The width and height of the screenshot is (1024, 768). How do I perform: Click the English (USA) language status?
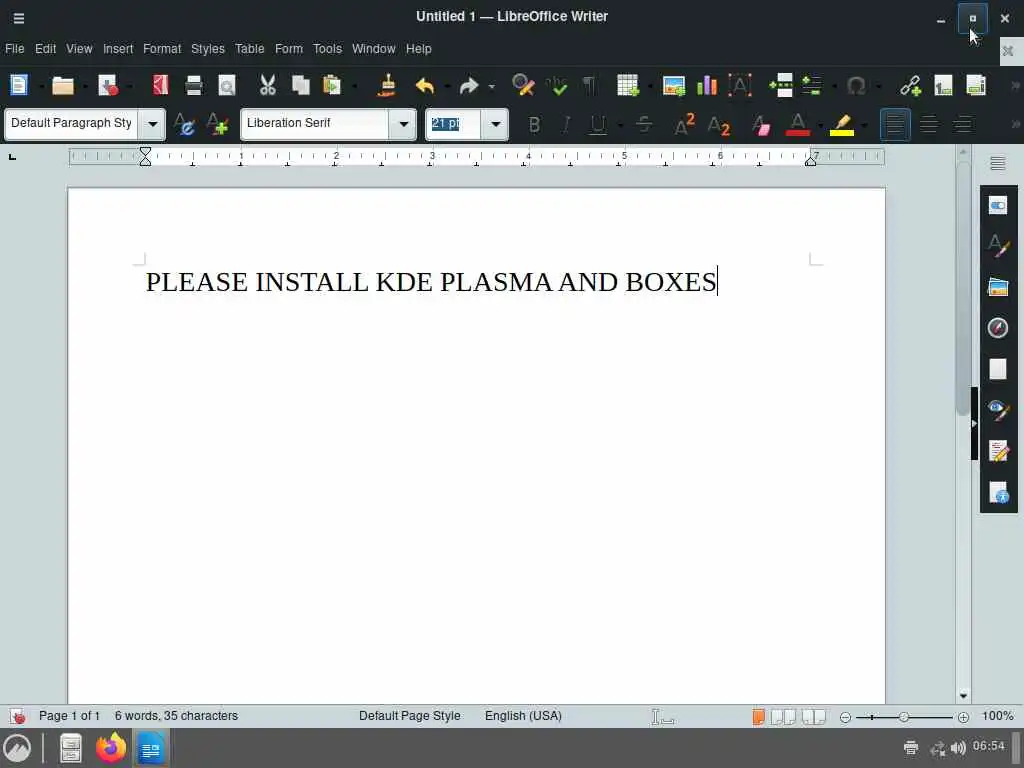[x=523, y=716]
